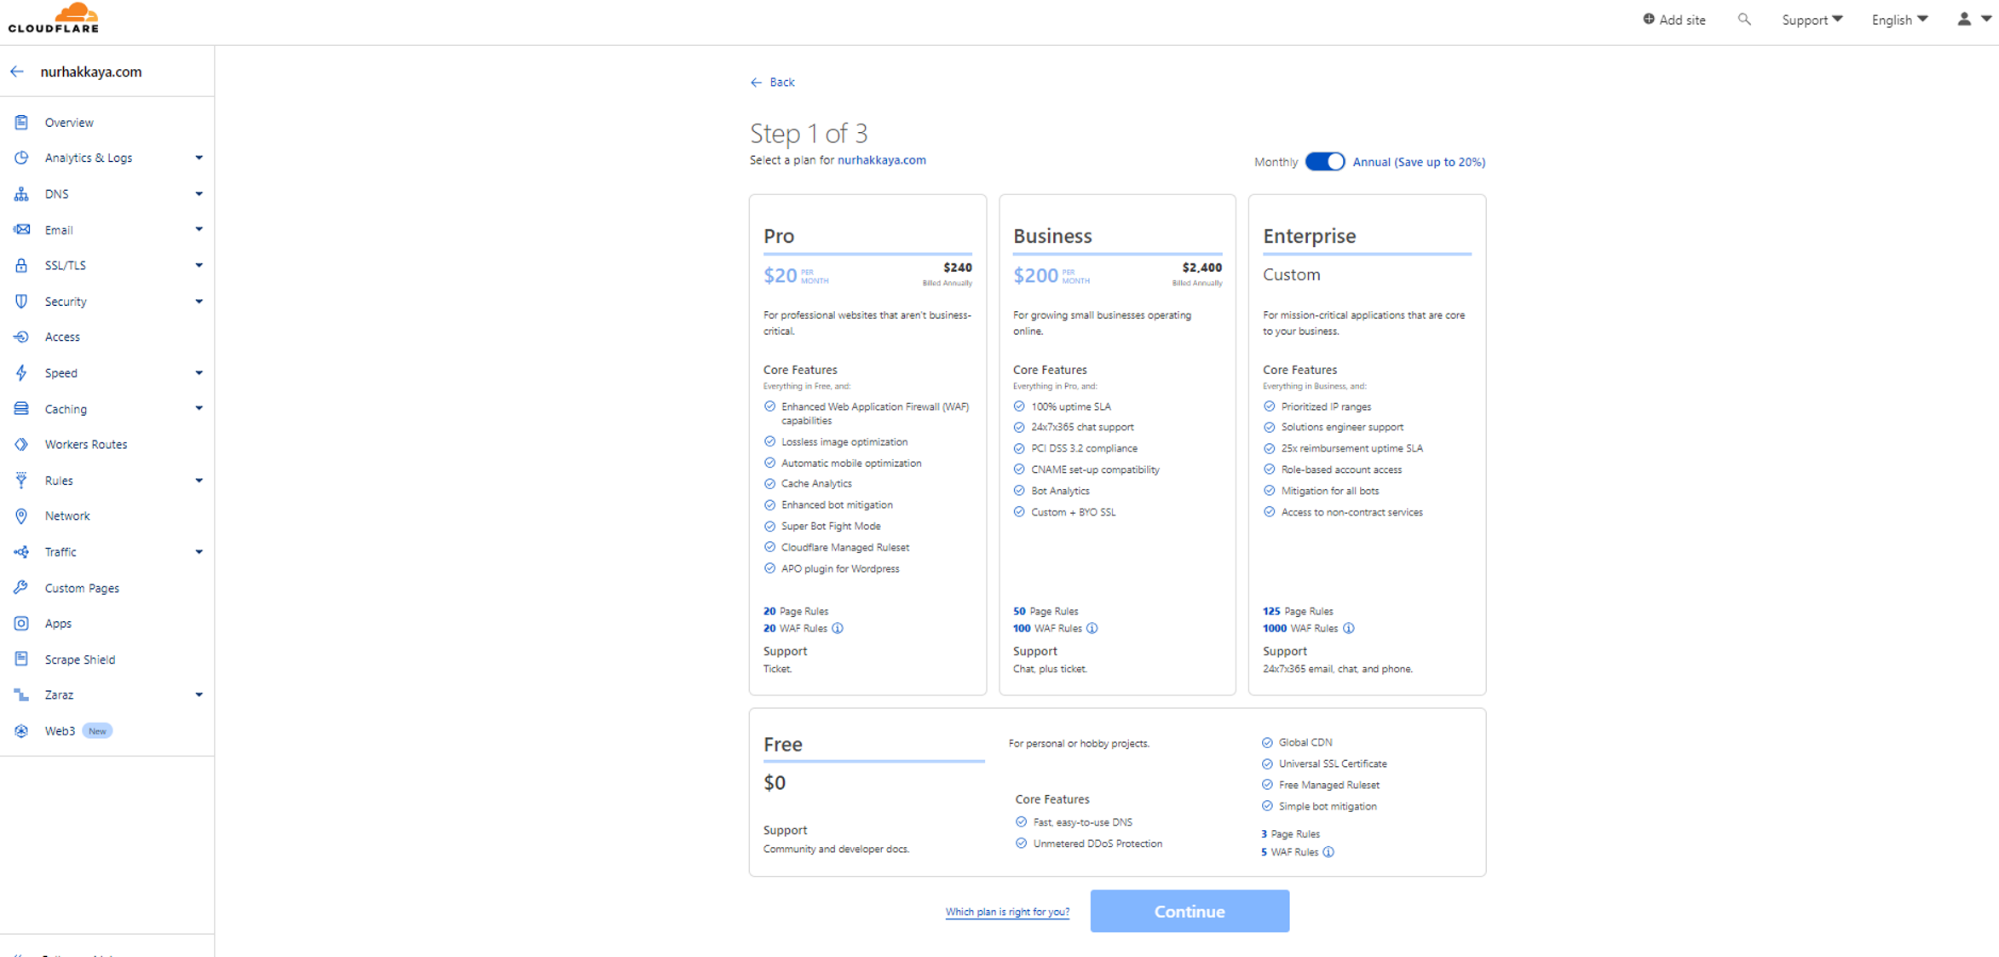Select the Pro plan card

coord(867,444)
